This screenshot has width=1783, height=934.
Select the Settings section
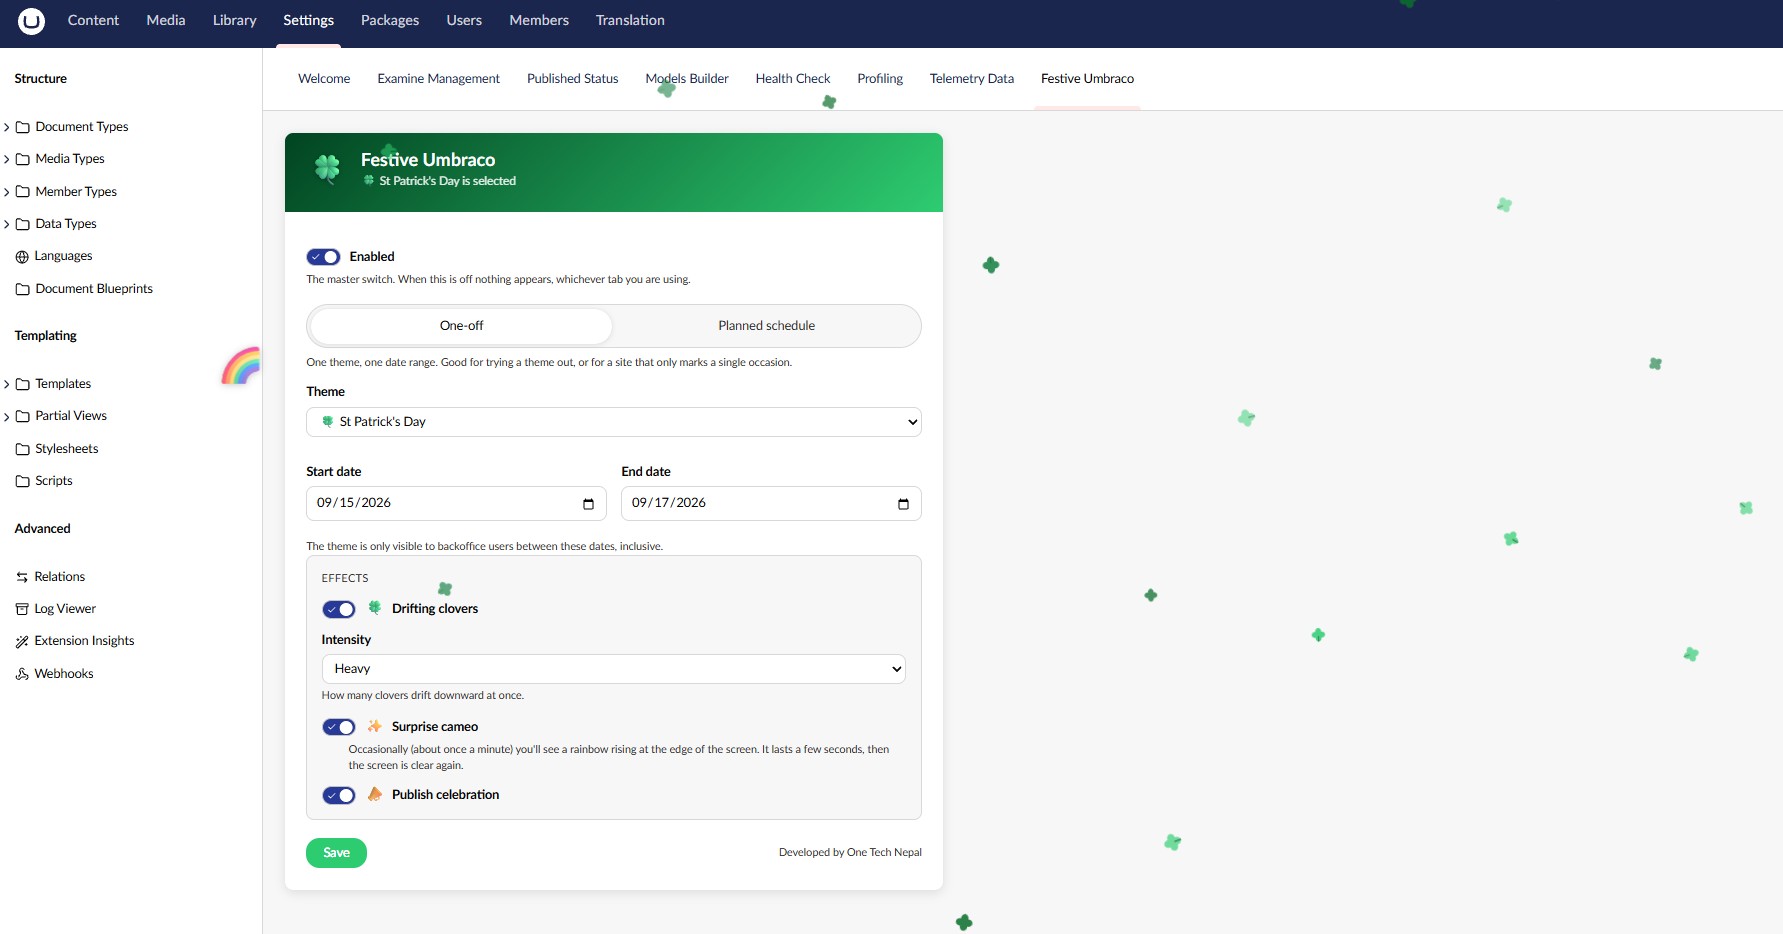pyautogui.click(x=308, y=20)
